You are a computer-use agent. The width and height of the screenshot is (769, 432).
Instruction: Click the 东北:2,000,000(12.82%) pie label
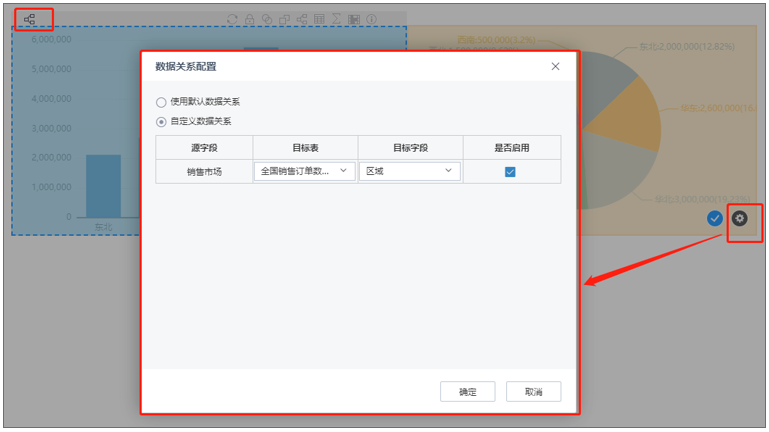[x=687, y=47]
